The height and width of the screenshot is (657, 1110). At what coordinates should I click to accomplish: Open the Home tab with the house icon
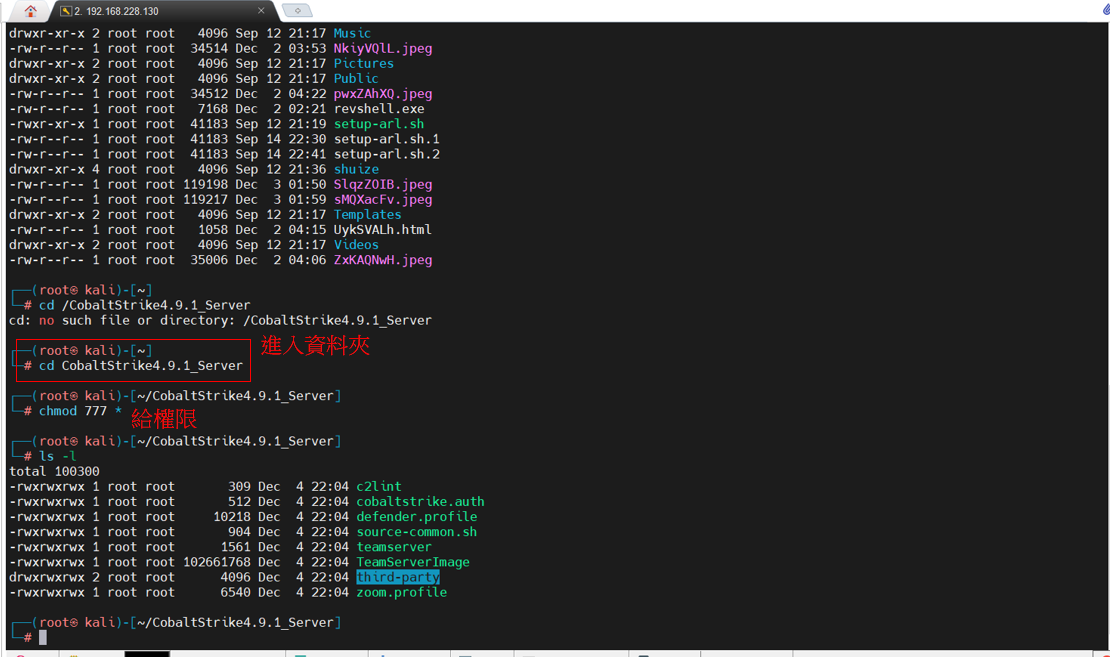pyautogui.click(x=30, y=11)
